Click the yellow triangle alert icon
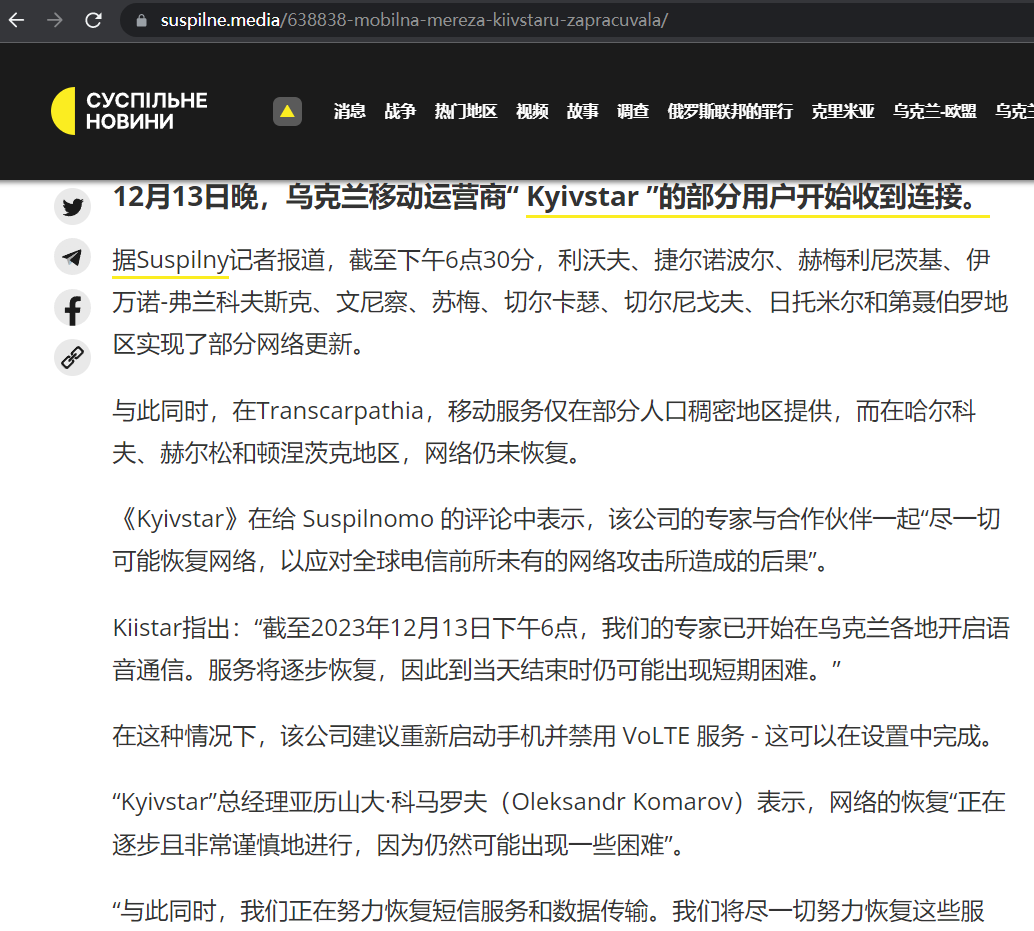 click(288, 111)
